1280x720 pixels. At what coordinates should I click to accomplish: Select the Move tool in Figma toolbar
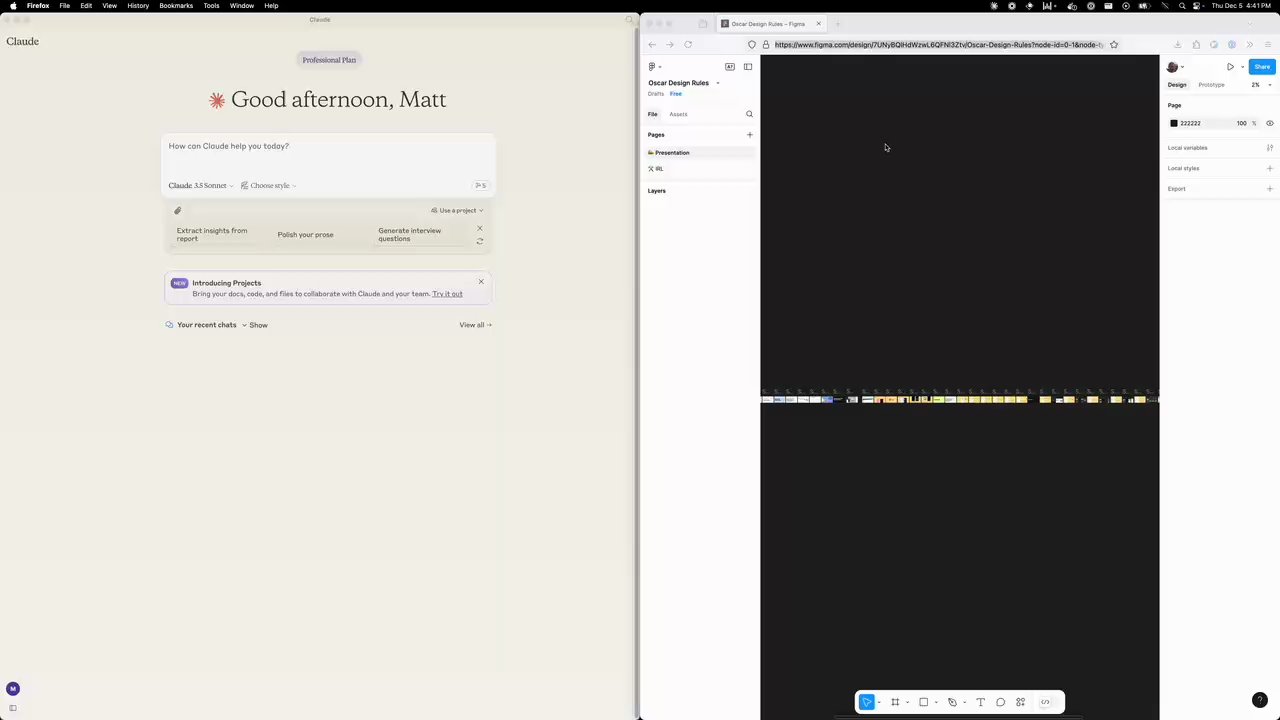866,702
